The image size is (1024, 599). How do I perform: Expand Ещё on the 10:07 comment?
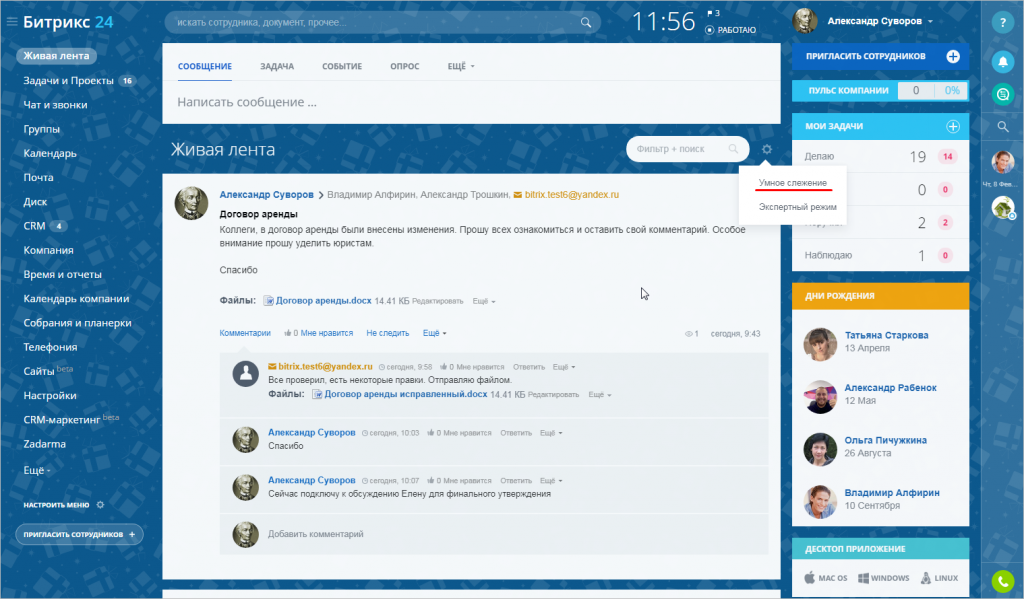click(551, 481)
